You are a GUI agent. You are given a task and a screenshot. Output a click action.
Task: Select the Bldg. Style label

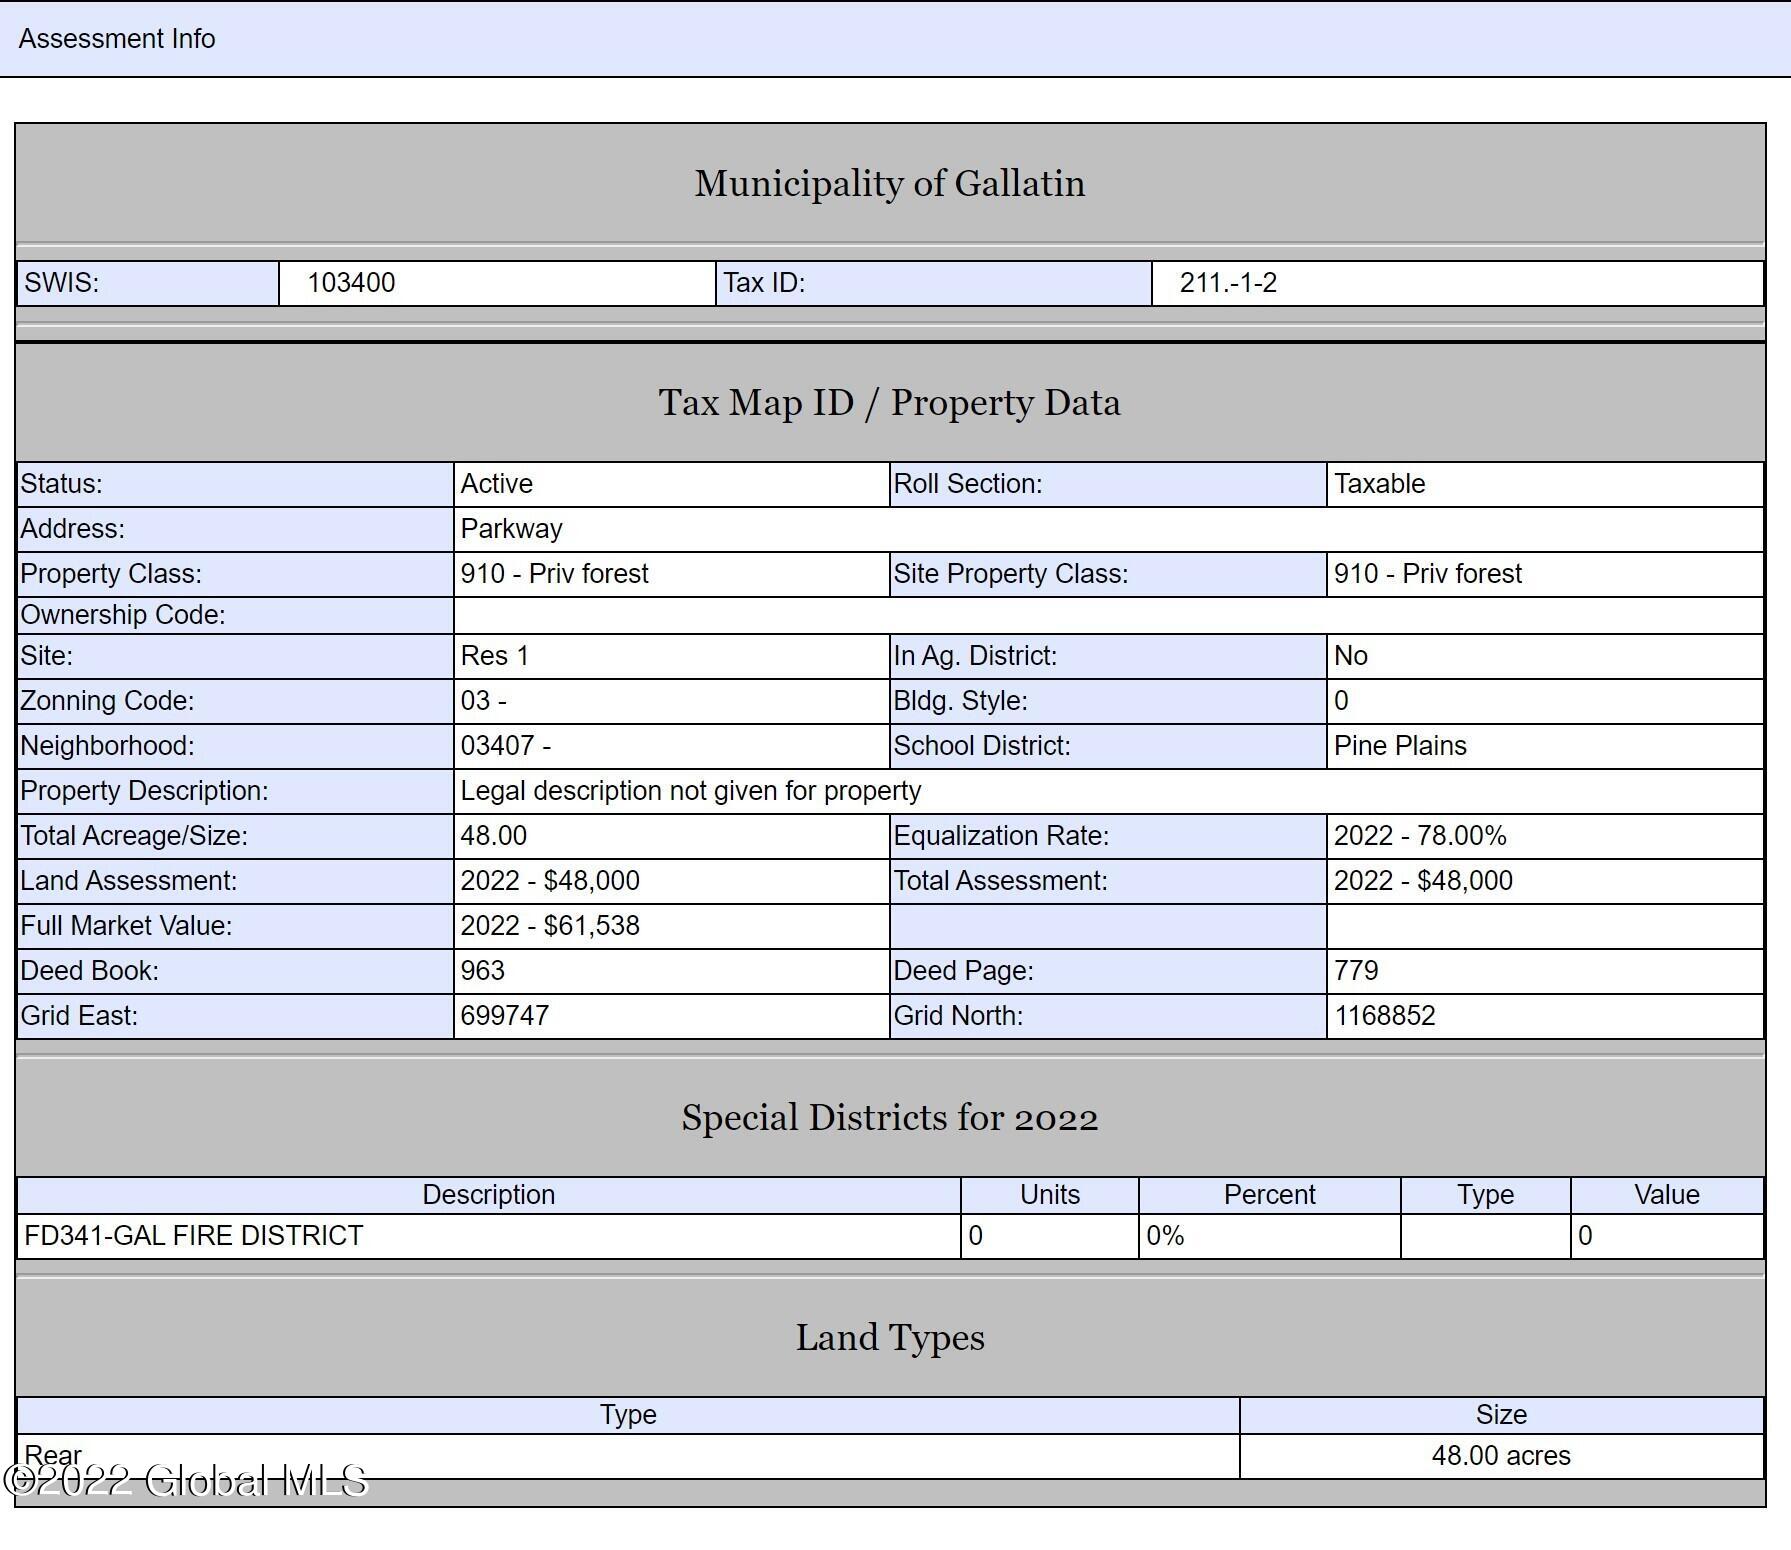coord(961,701)
